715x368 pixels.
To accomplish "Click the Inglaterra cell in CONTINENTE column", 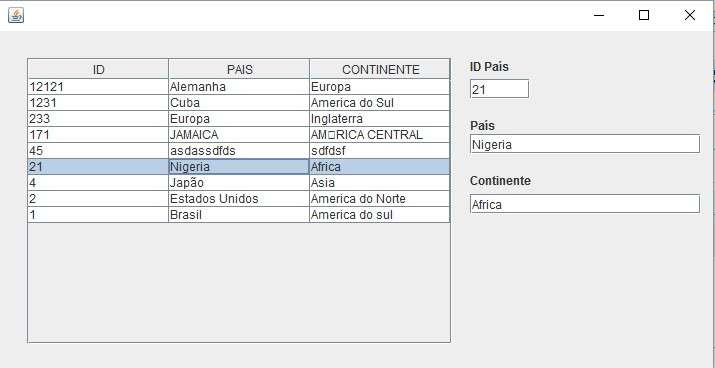I will click(380, 119).
